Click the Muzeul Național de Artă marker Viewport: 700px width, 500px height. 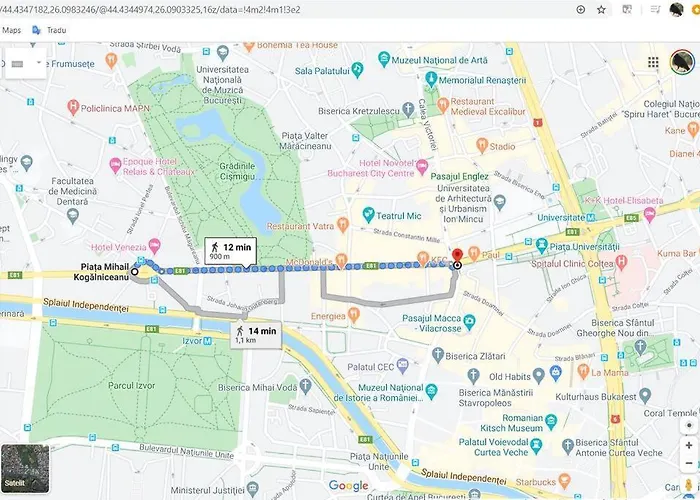383,58
